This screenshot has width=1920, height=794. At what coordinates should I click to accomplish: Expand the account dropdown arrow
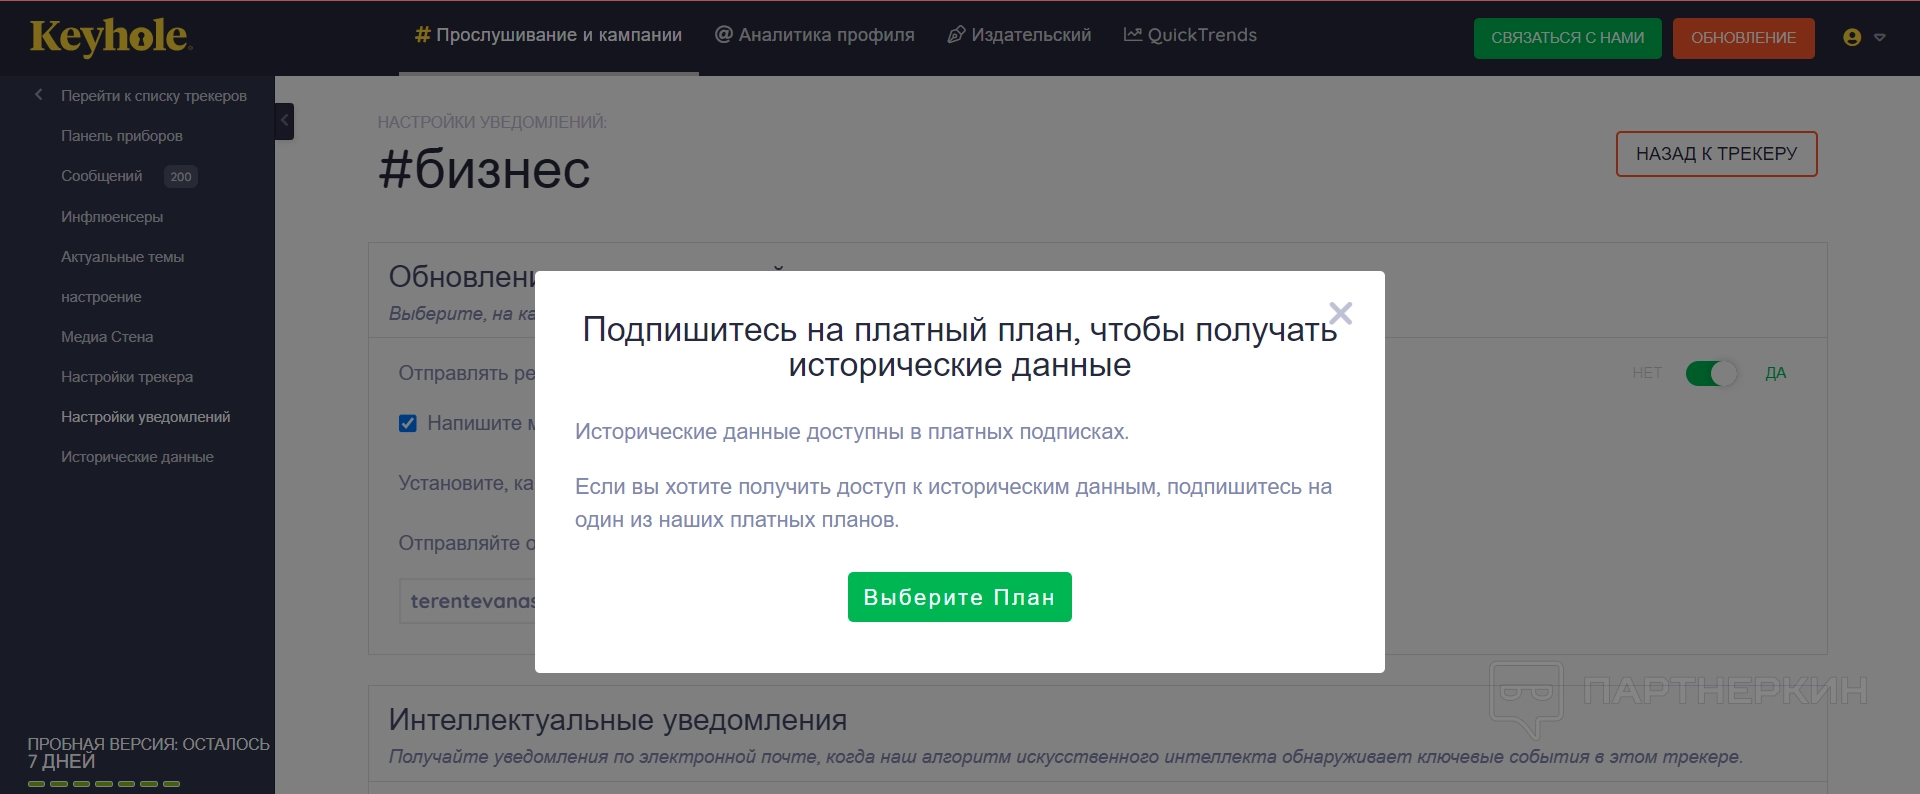[x=1880, y=38]
